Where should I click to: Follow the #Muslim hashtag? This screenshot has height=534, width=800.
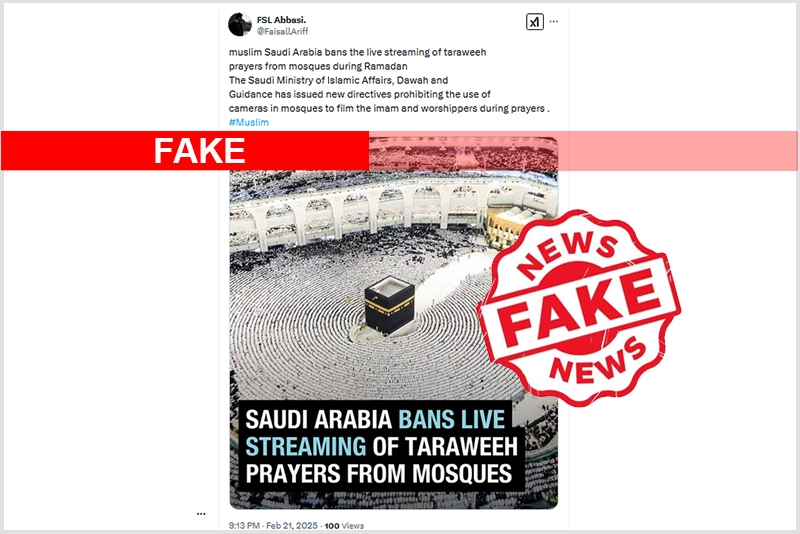pos(248,122)
